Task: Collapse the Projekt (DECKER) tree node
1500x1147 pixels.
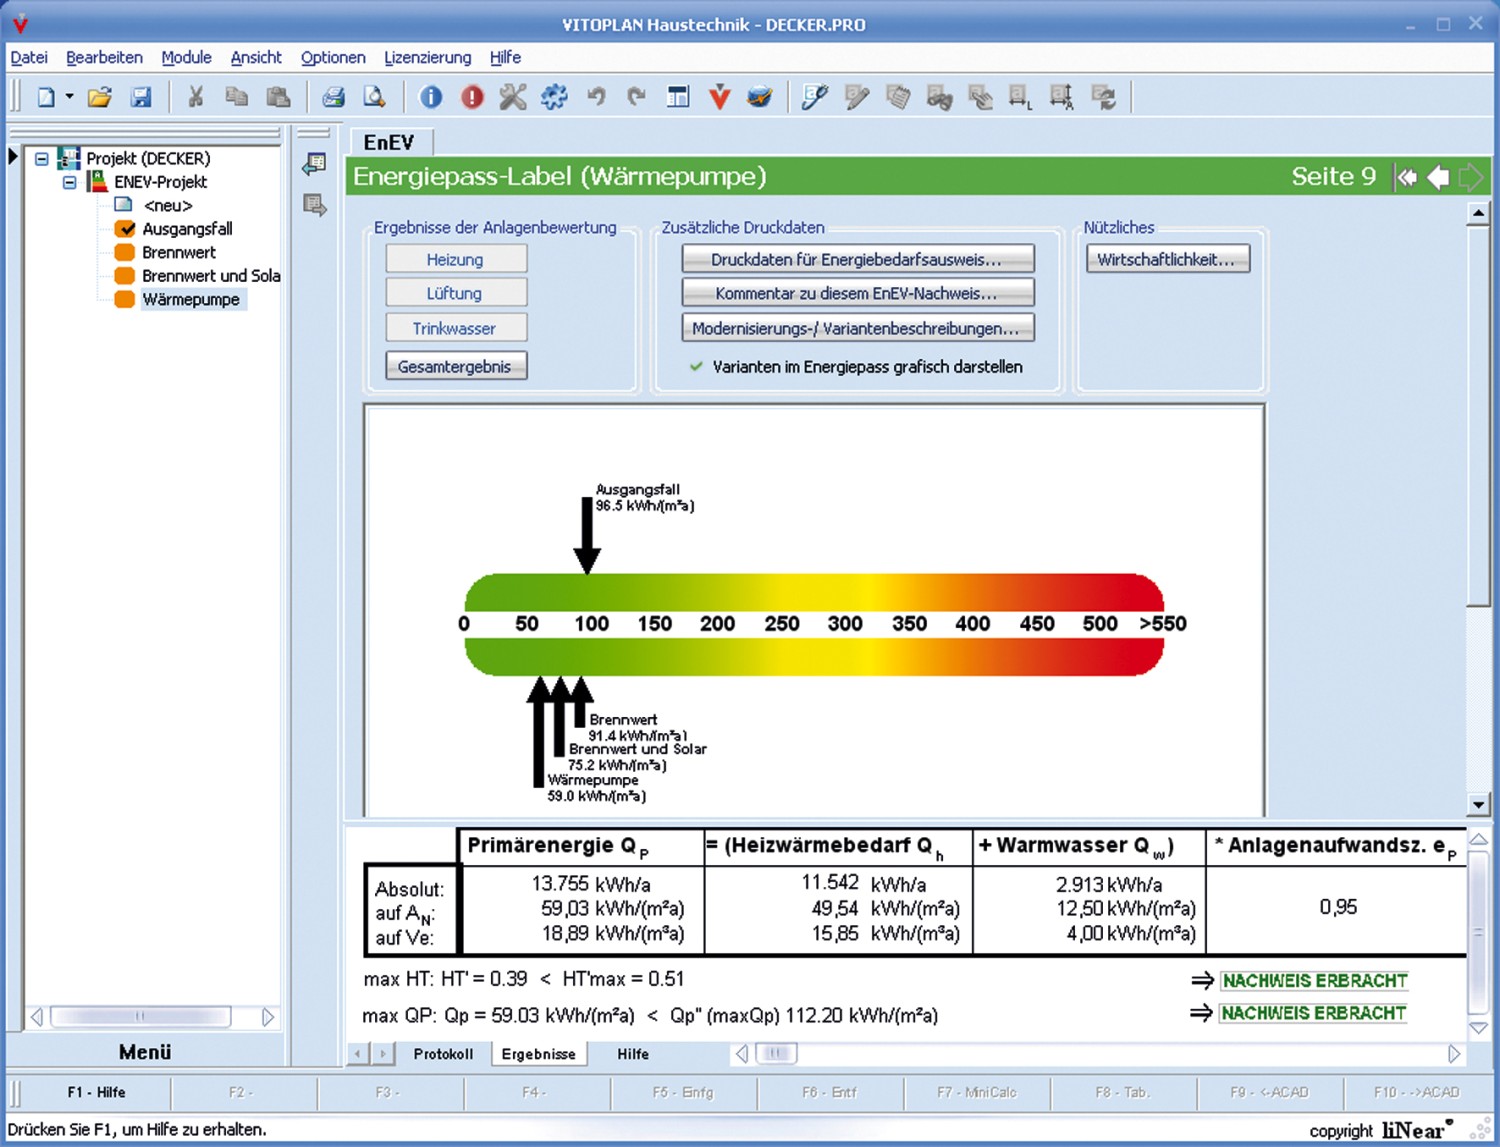Action: coord(41,158)
